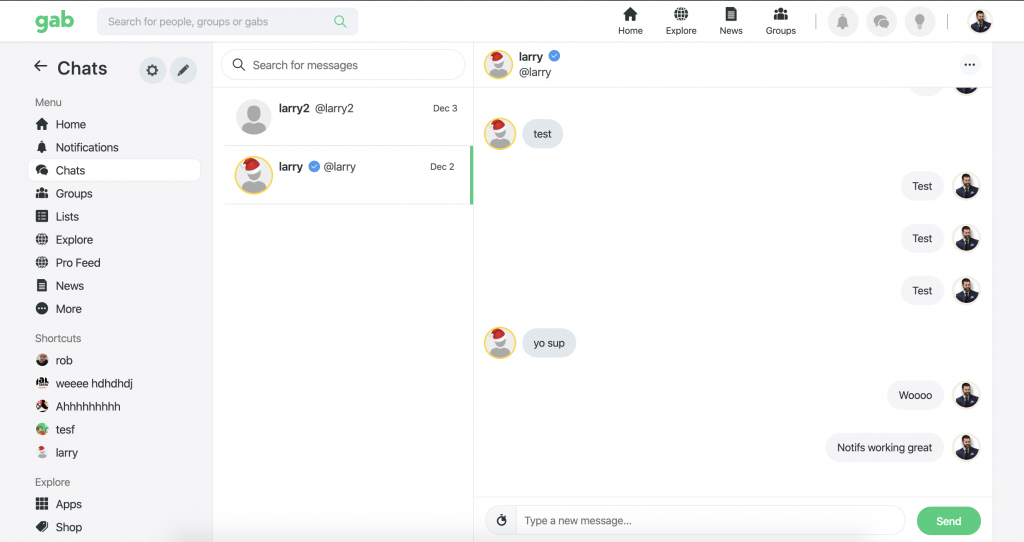The image size is (1024, 542).
Task: Click the back arrow next to Chats
Action: [40, 67]
